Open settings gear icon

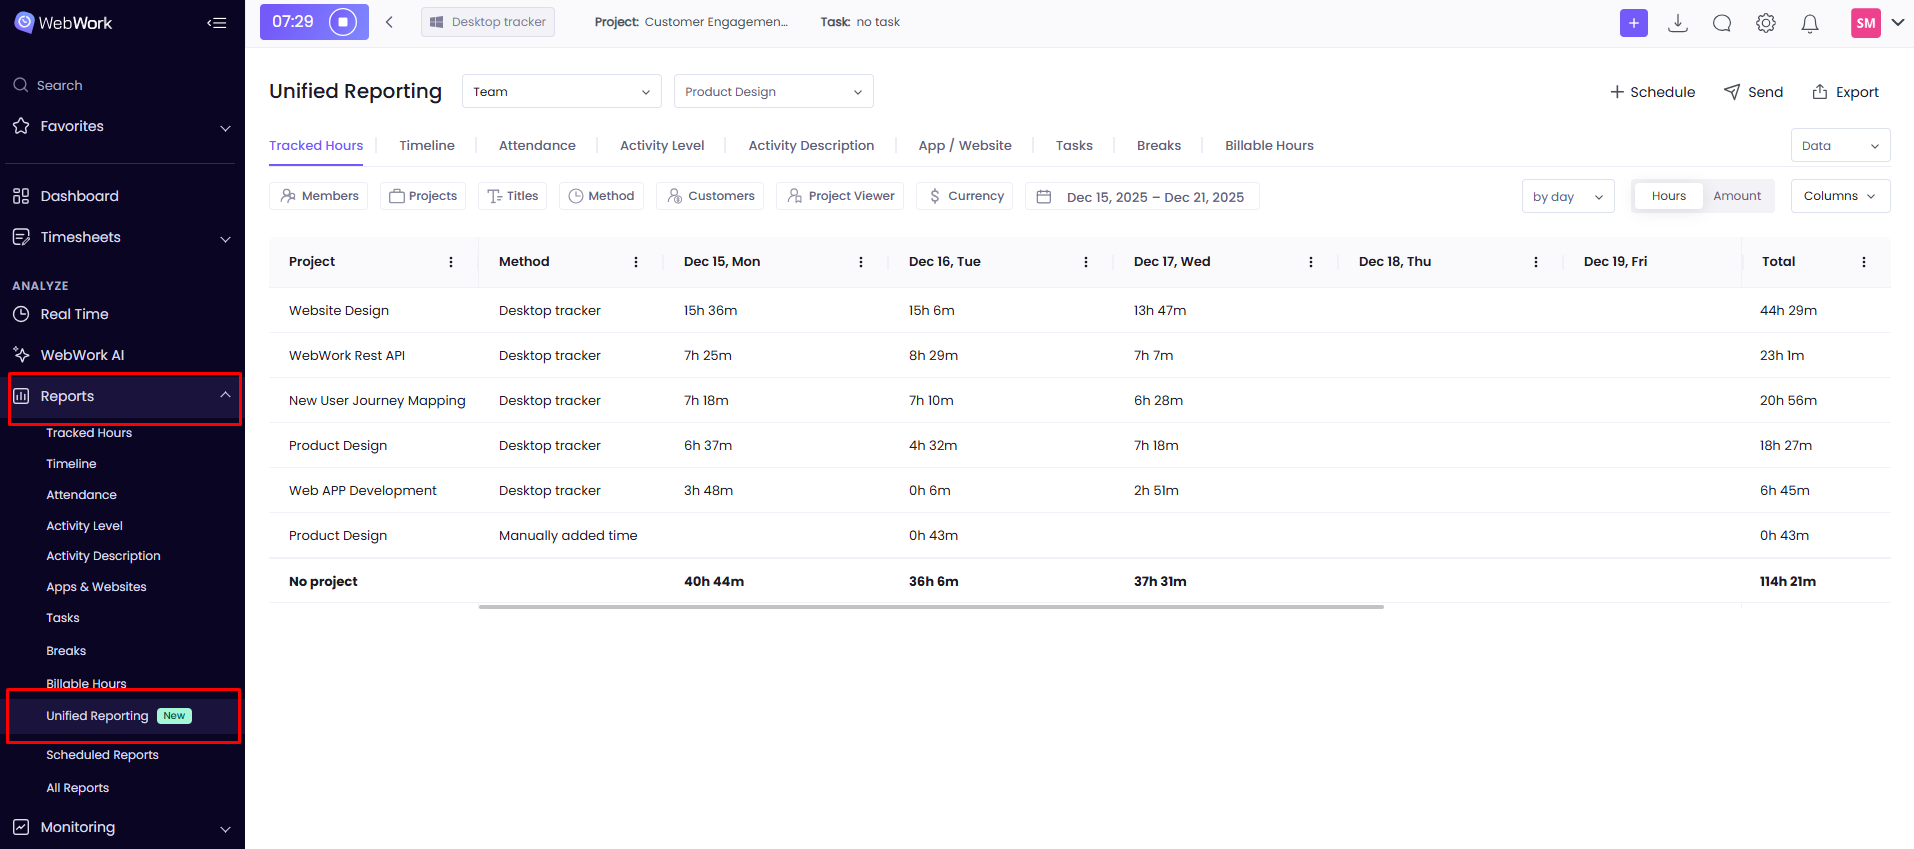[1766, 23]
